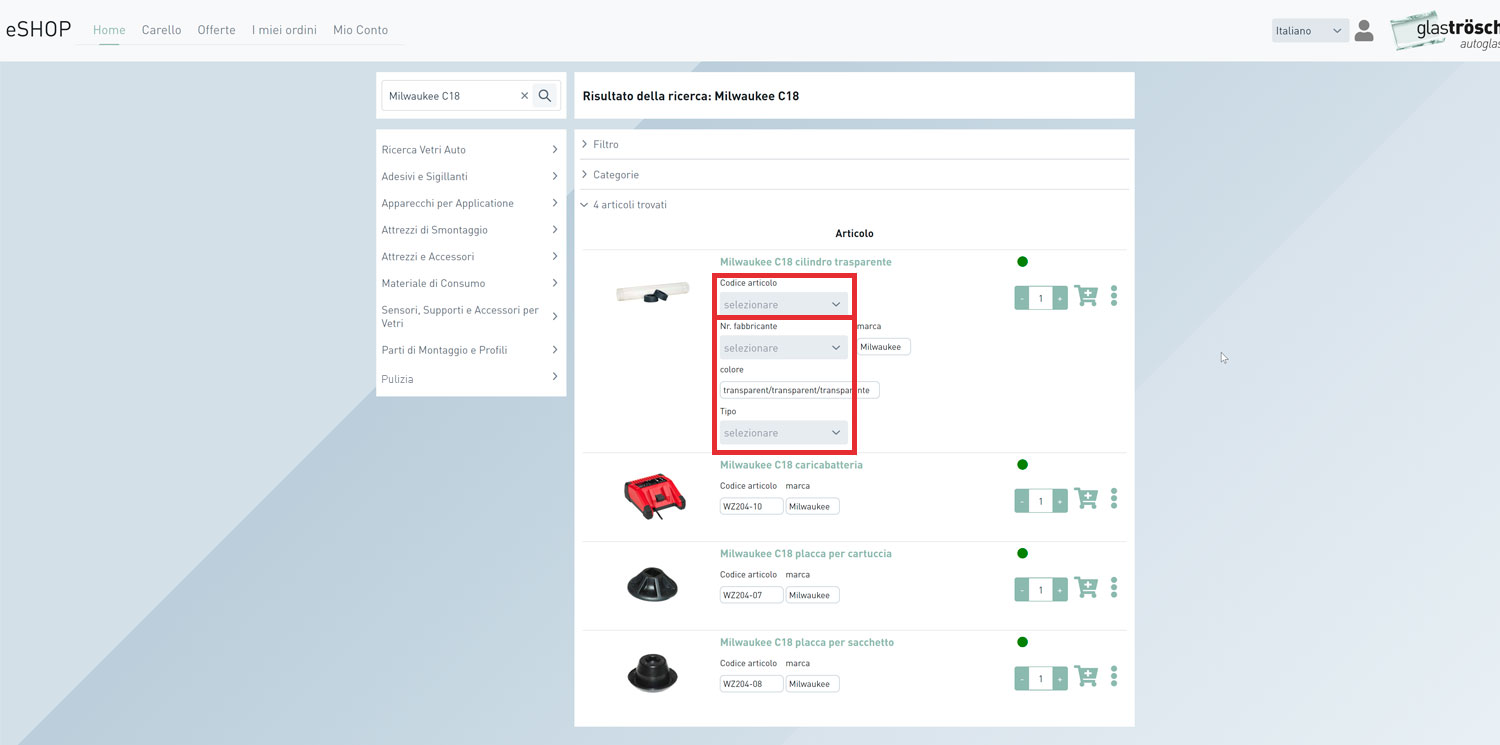Click the Articolo column header
This screenshot has width=1500, height=745.
(x=854, y=233)
